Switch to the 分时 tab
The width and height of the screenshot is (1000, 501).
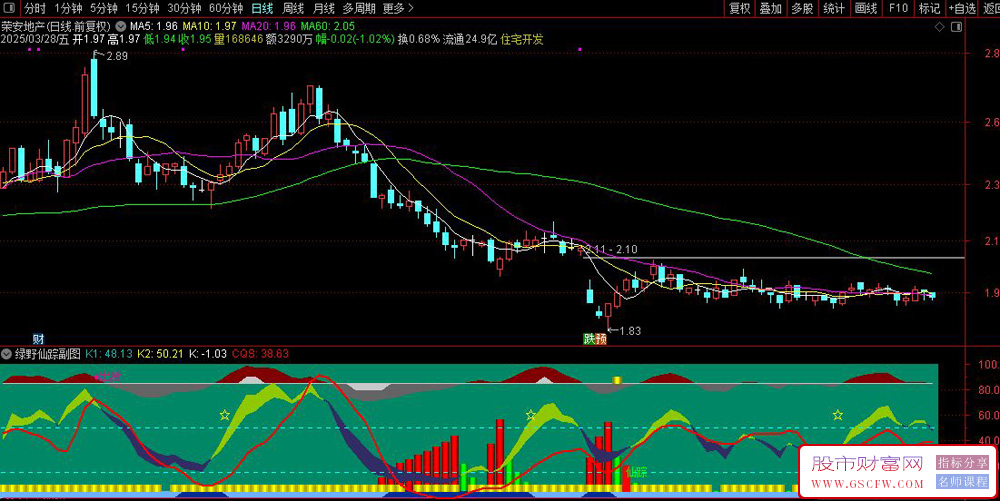35,8
